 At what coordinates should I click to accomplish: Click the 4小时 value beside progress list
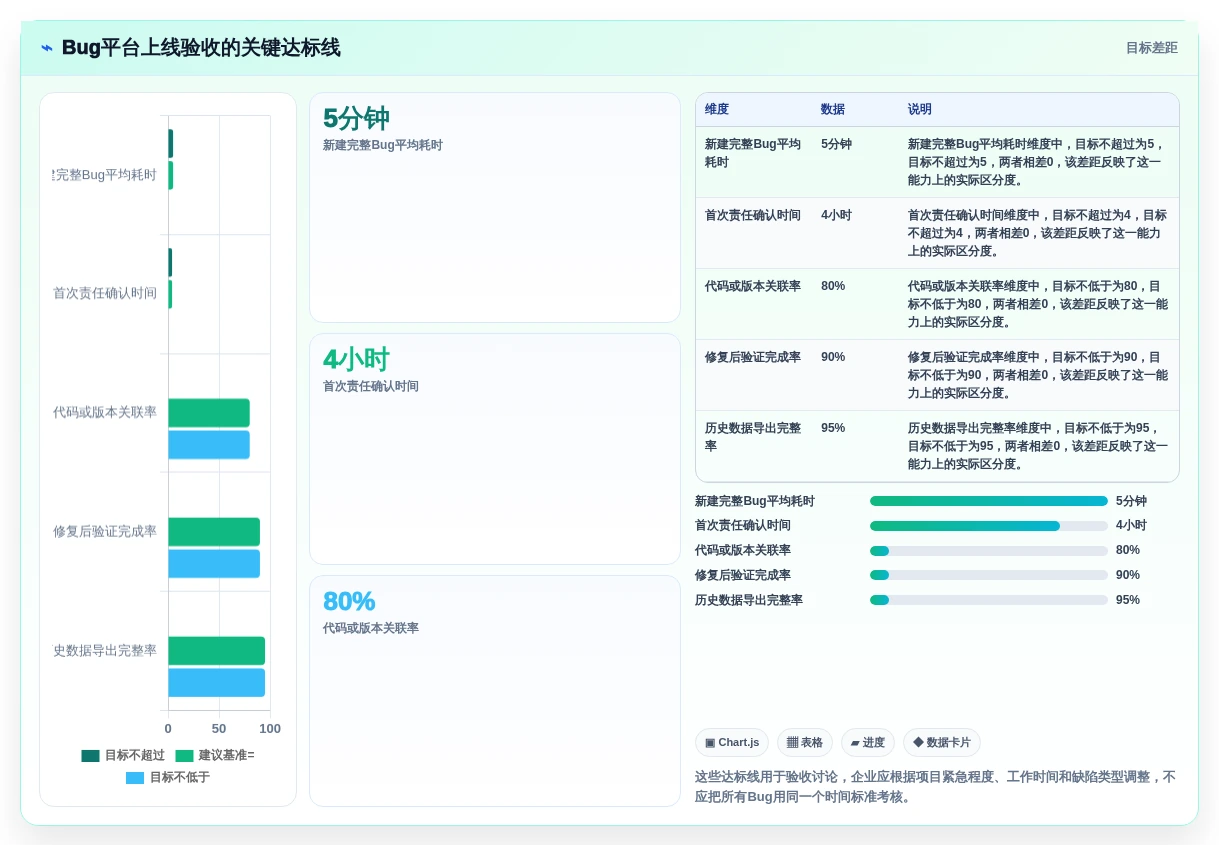(1131, 526)
